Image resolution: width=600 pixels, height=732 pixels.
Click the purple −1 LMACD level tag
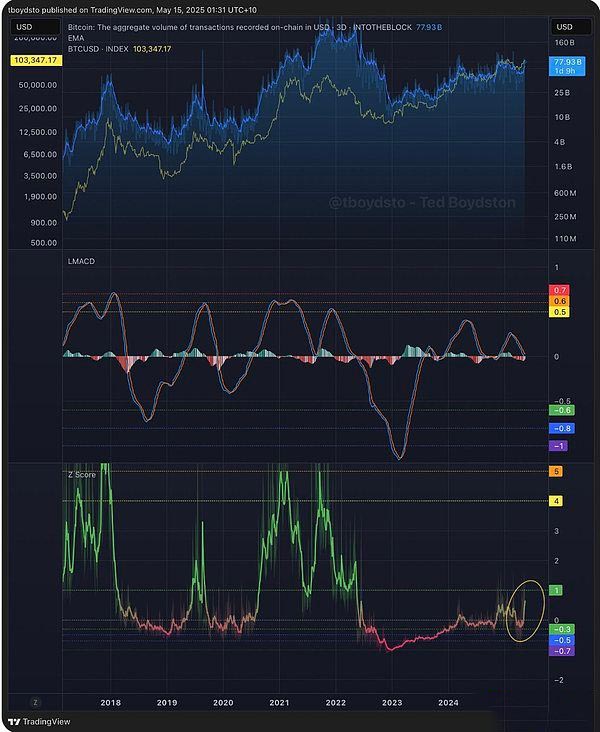coord(560,445)
